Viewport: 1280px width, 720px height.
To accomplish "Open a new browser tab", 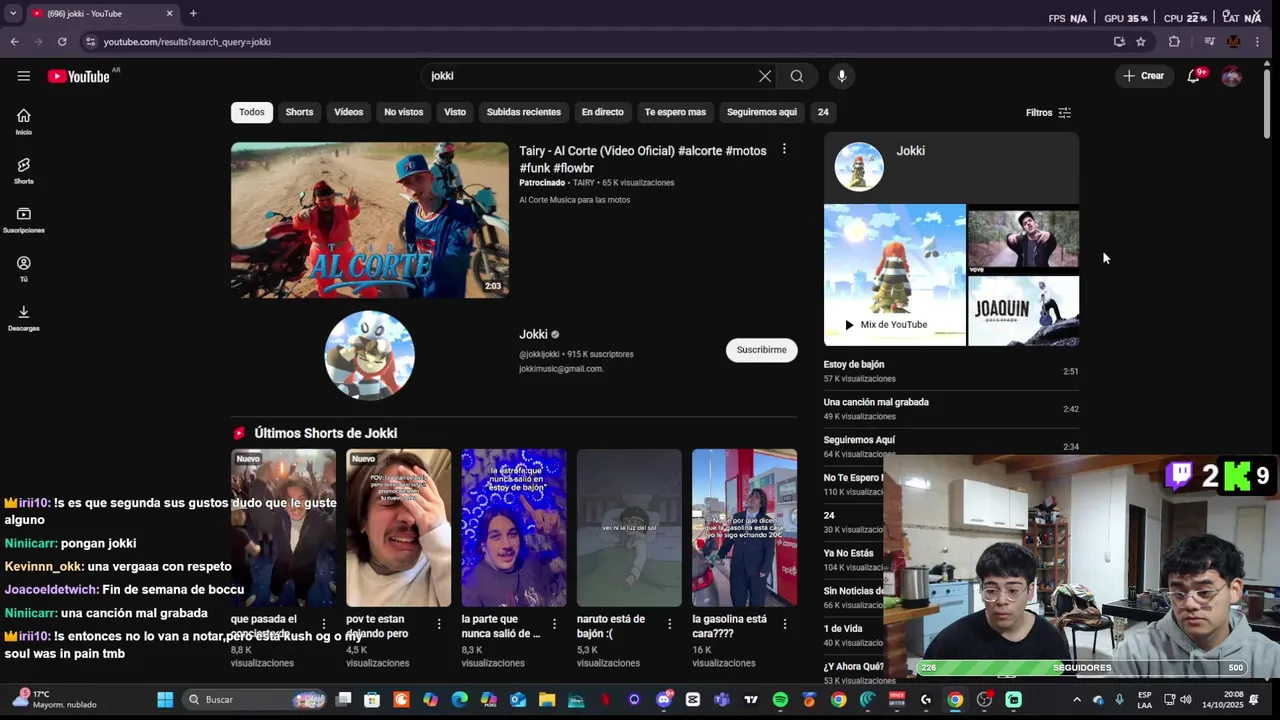I will tap(193, 14).
